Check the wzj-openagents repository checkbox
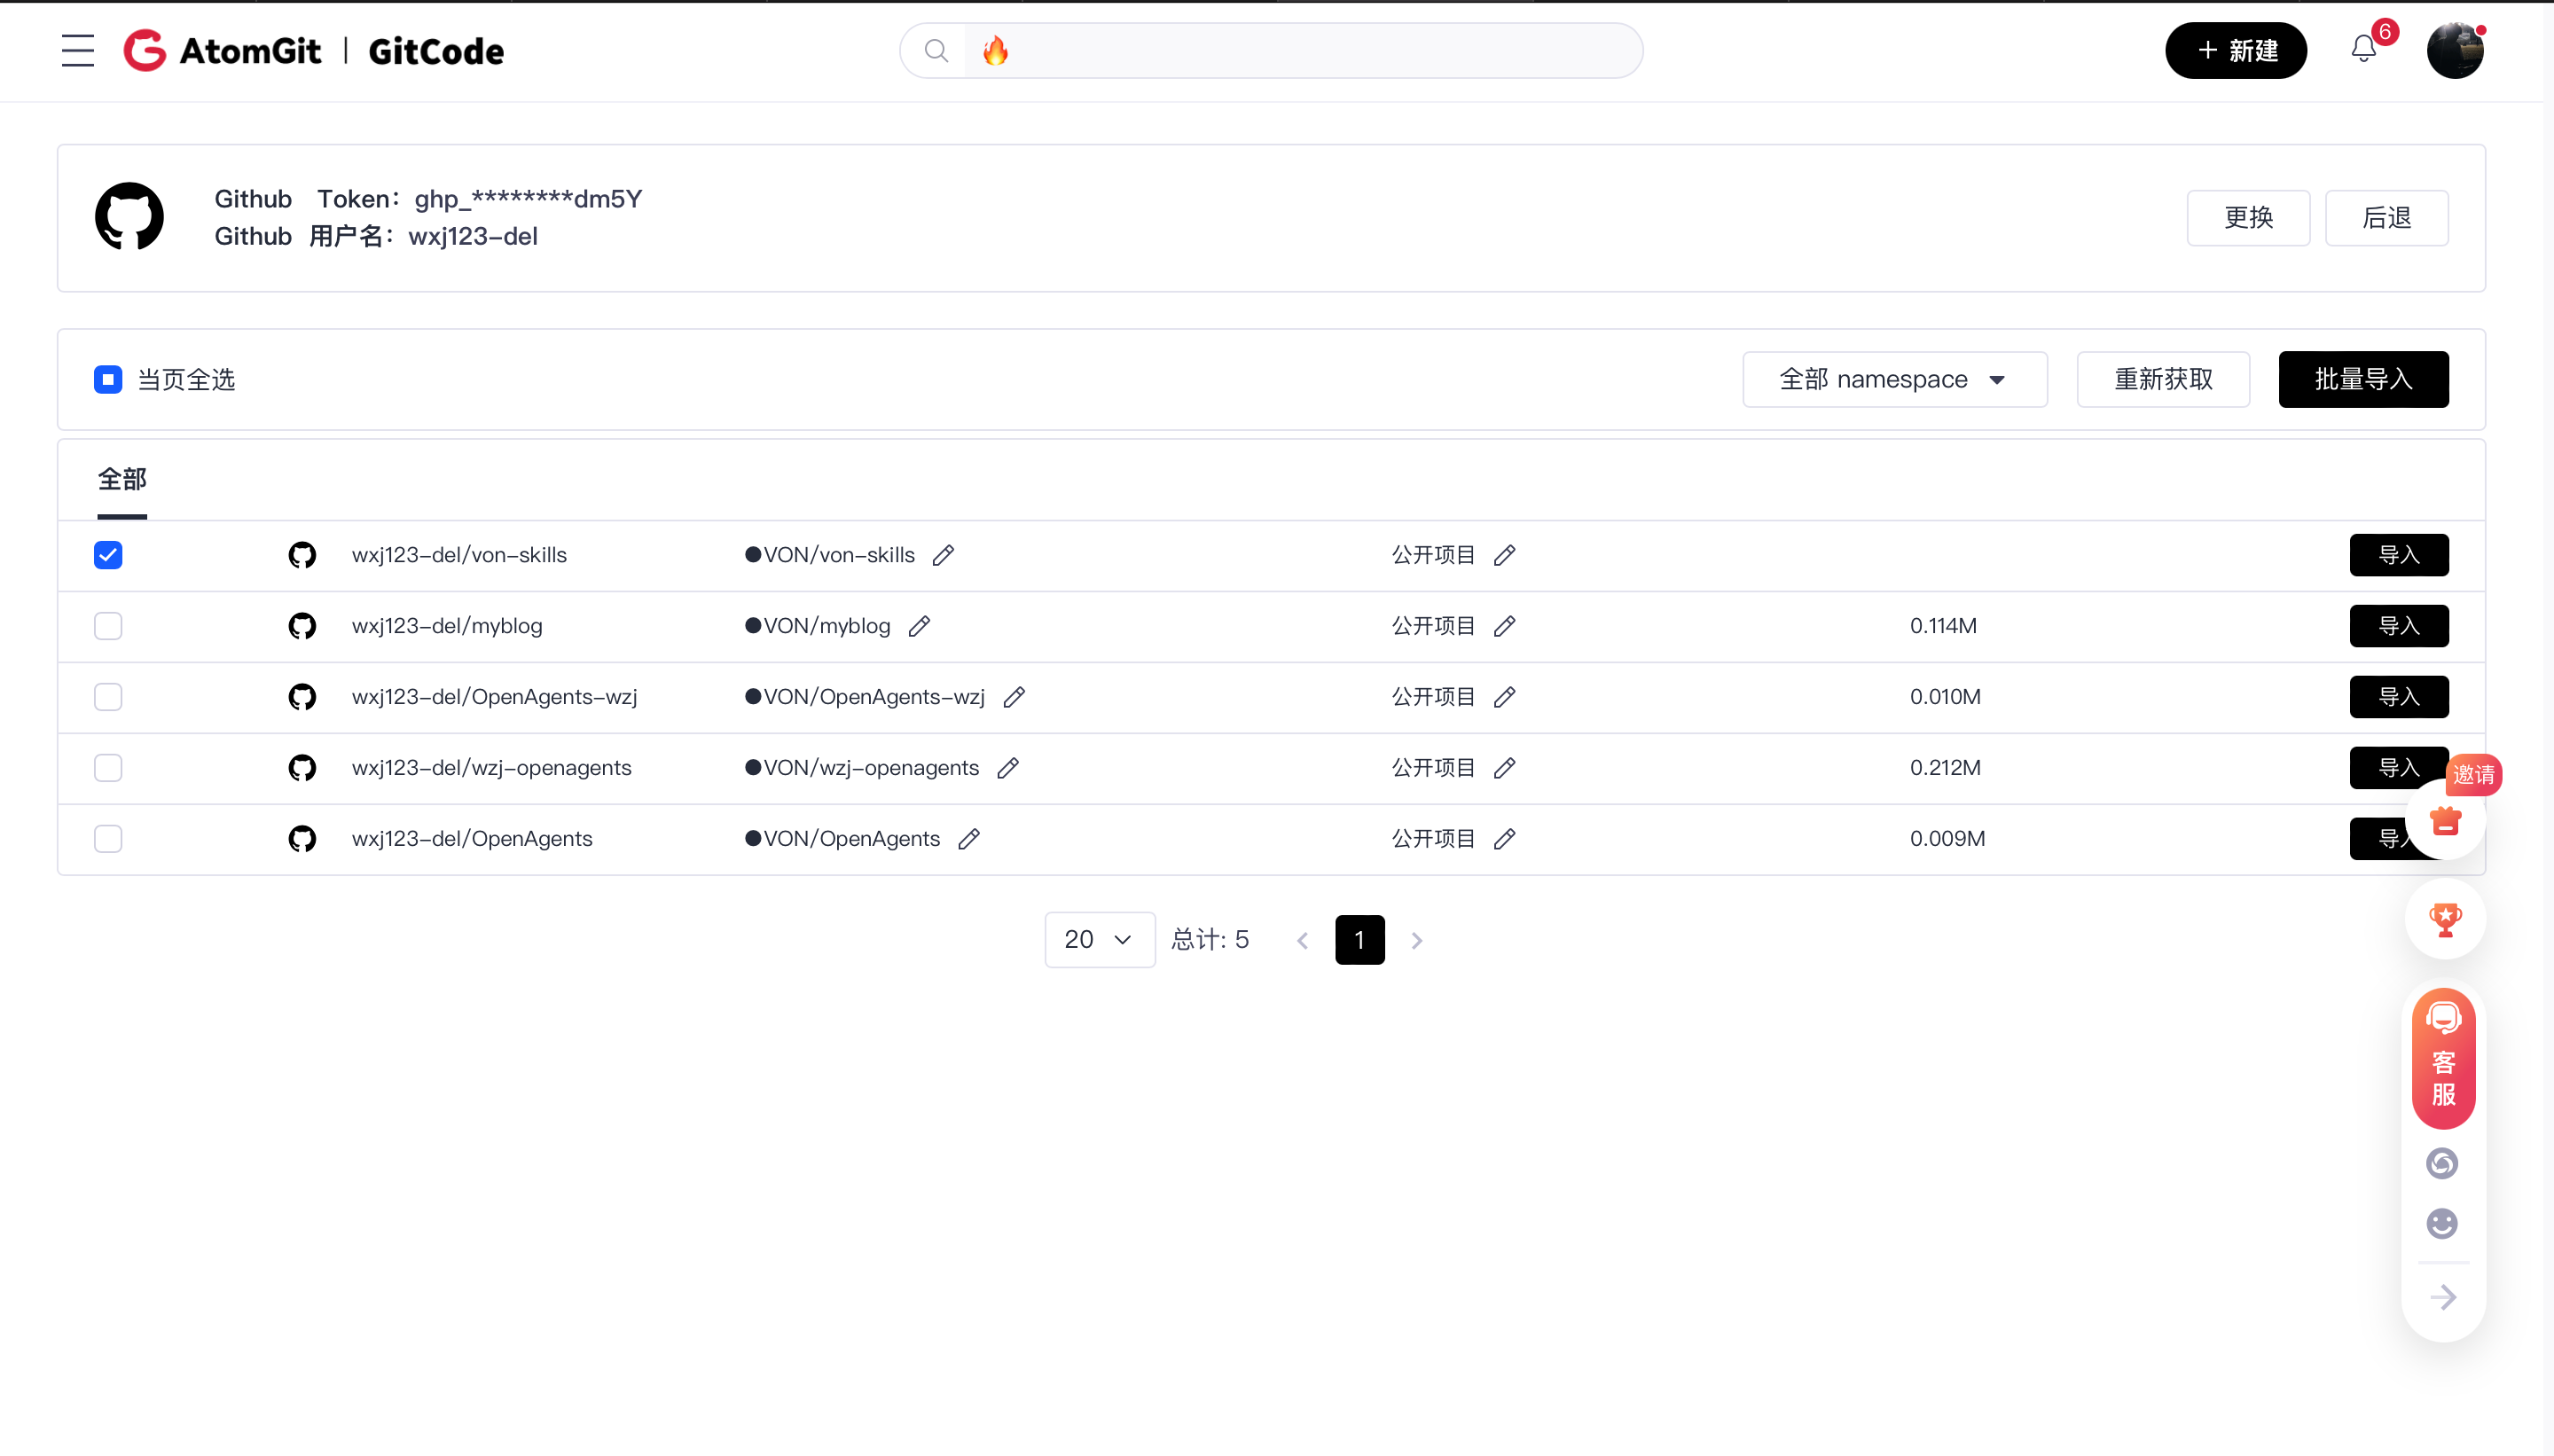This screenshot has height=1456, width=2554. point(108,768)
